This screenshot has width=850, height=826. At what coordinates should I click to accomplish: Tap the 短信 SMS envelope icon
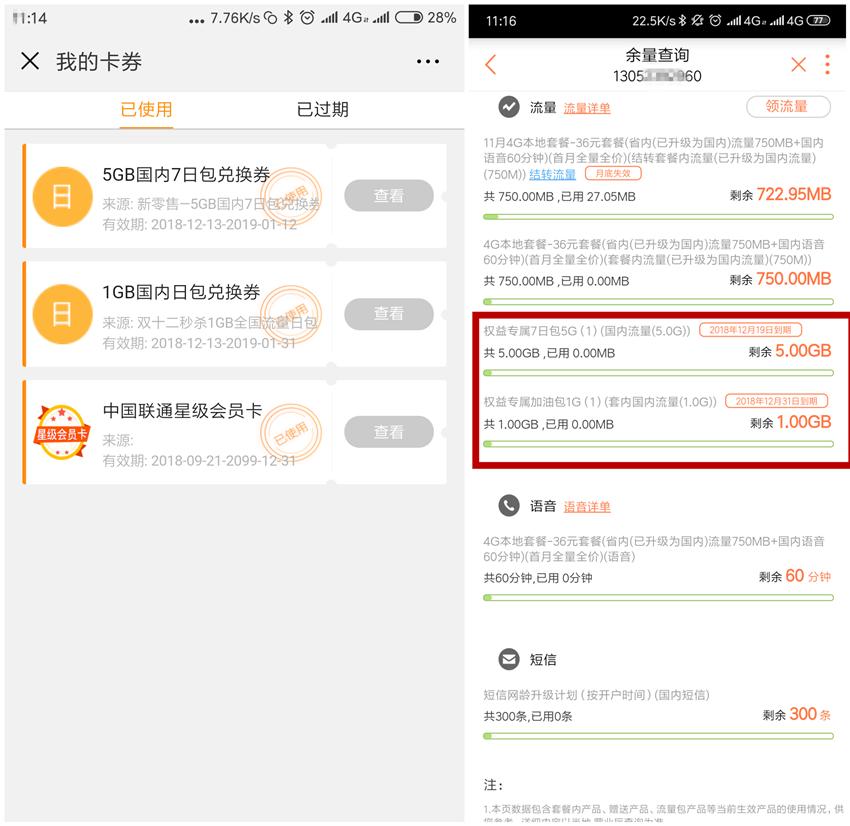point(506,659)
